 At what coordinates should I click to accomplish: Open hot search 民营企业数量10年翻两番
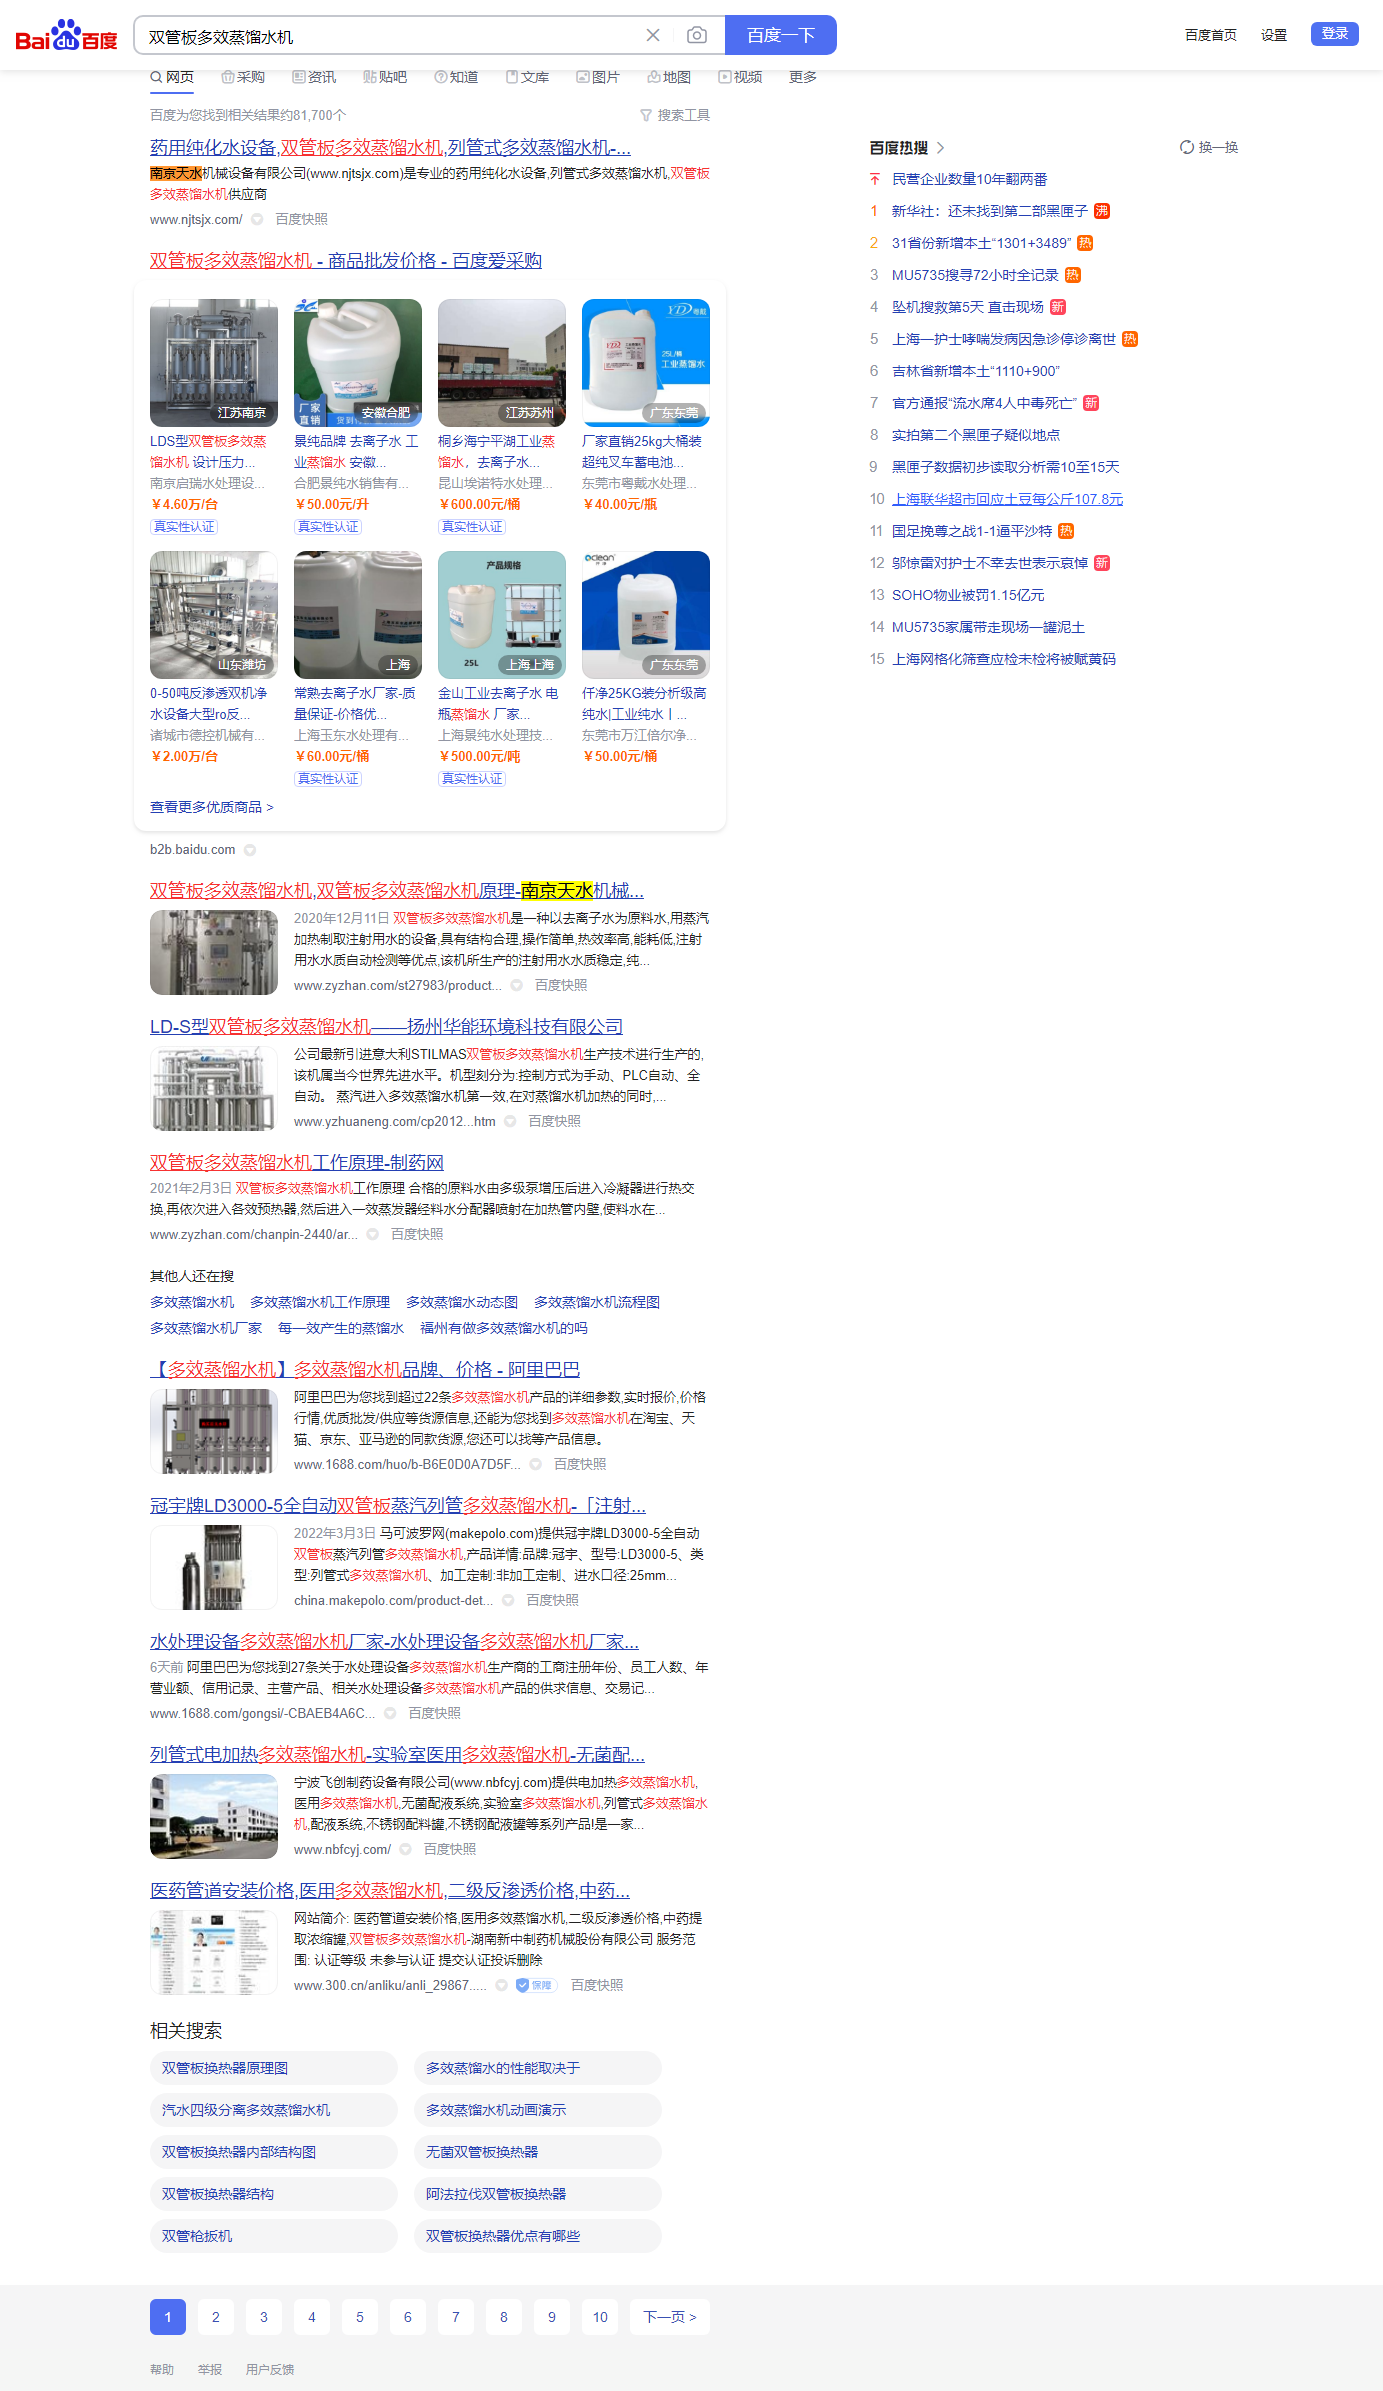[969, 179]
